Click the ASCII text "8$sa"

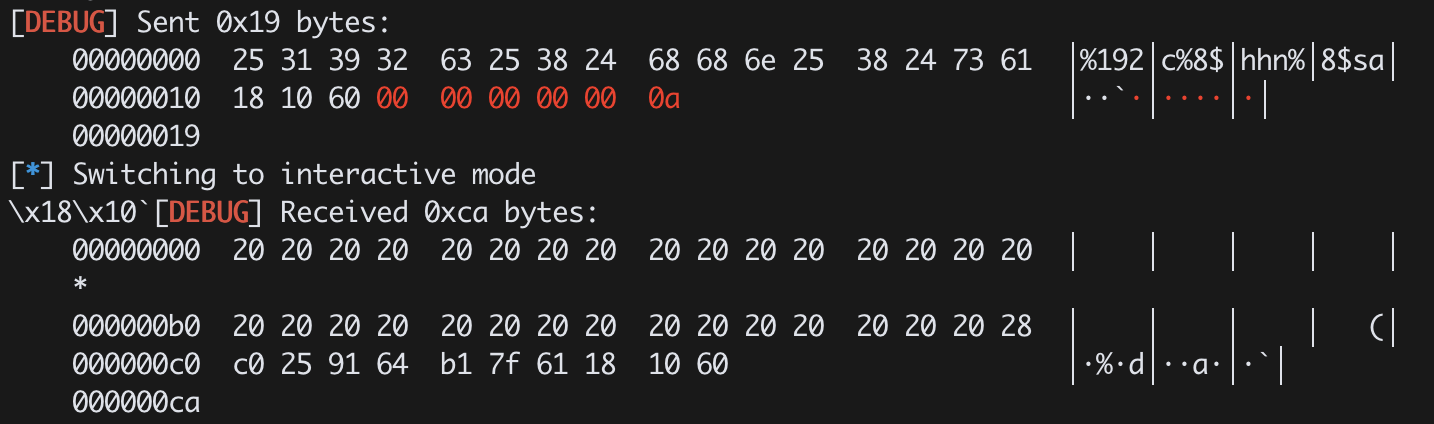pos(1353,61)
